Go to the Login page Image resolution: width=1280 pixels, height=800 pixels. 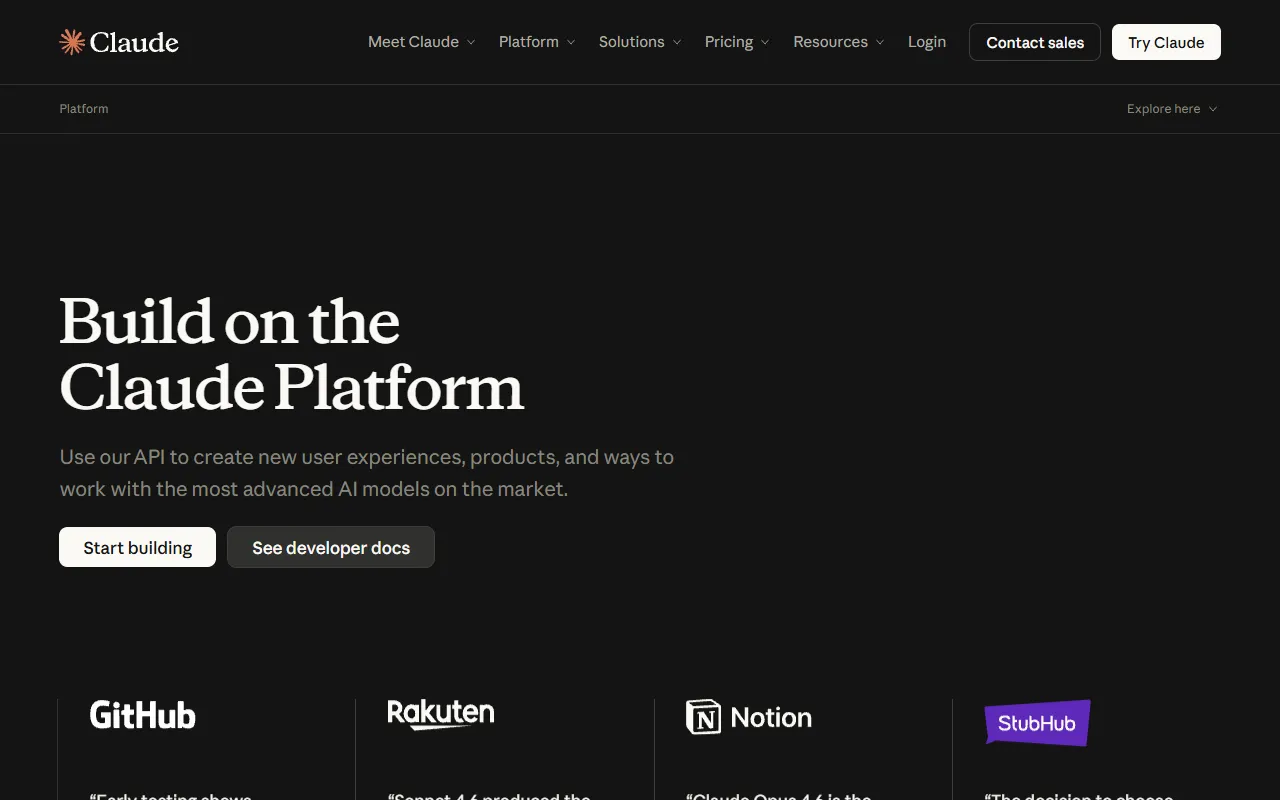pyautogui.click(x=926, y=42)
